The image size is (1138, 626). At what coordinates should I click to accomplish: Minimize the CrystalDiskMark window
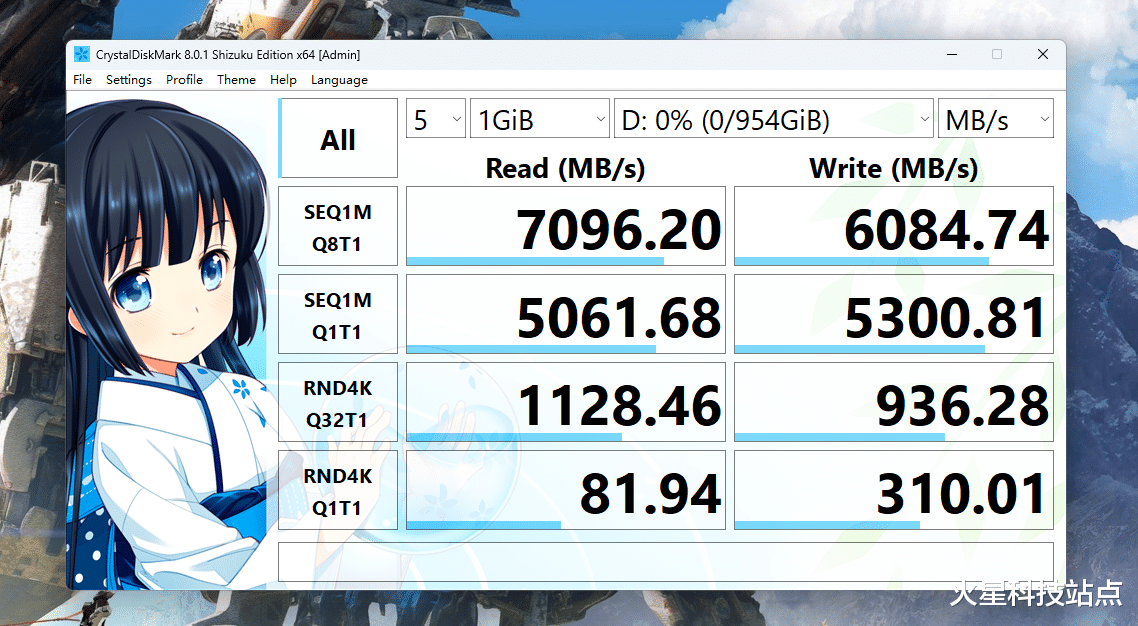click(951, 54)
